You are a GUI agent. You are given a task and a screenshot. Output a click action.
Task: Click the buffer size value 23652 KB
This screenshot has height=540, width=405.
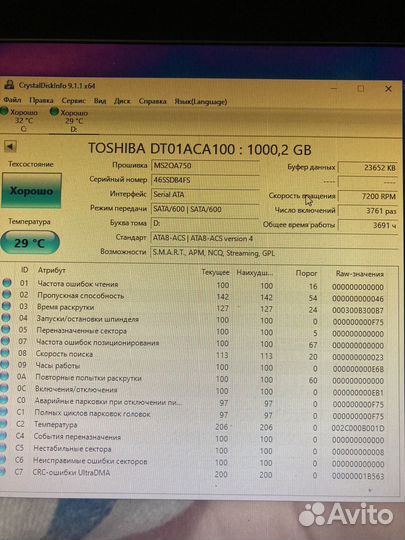tap(368, 168)
